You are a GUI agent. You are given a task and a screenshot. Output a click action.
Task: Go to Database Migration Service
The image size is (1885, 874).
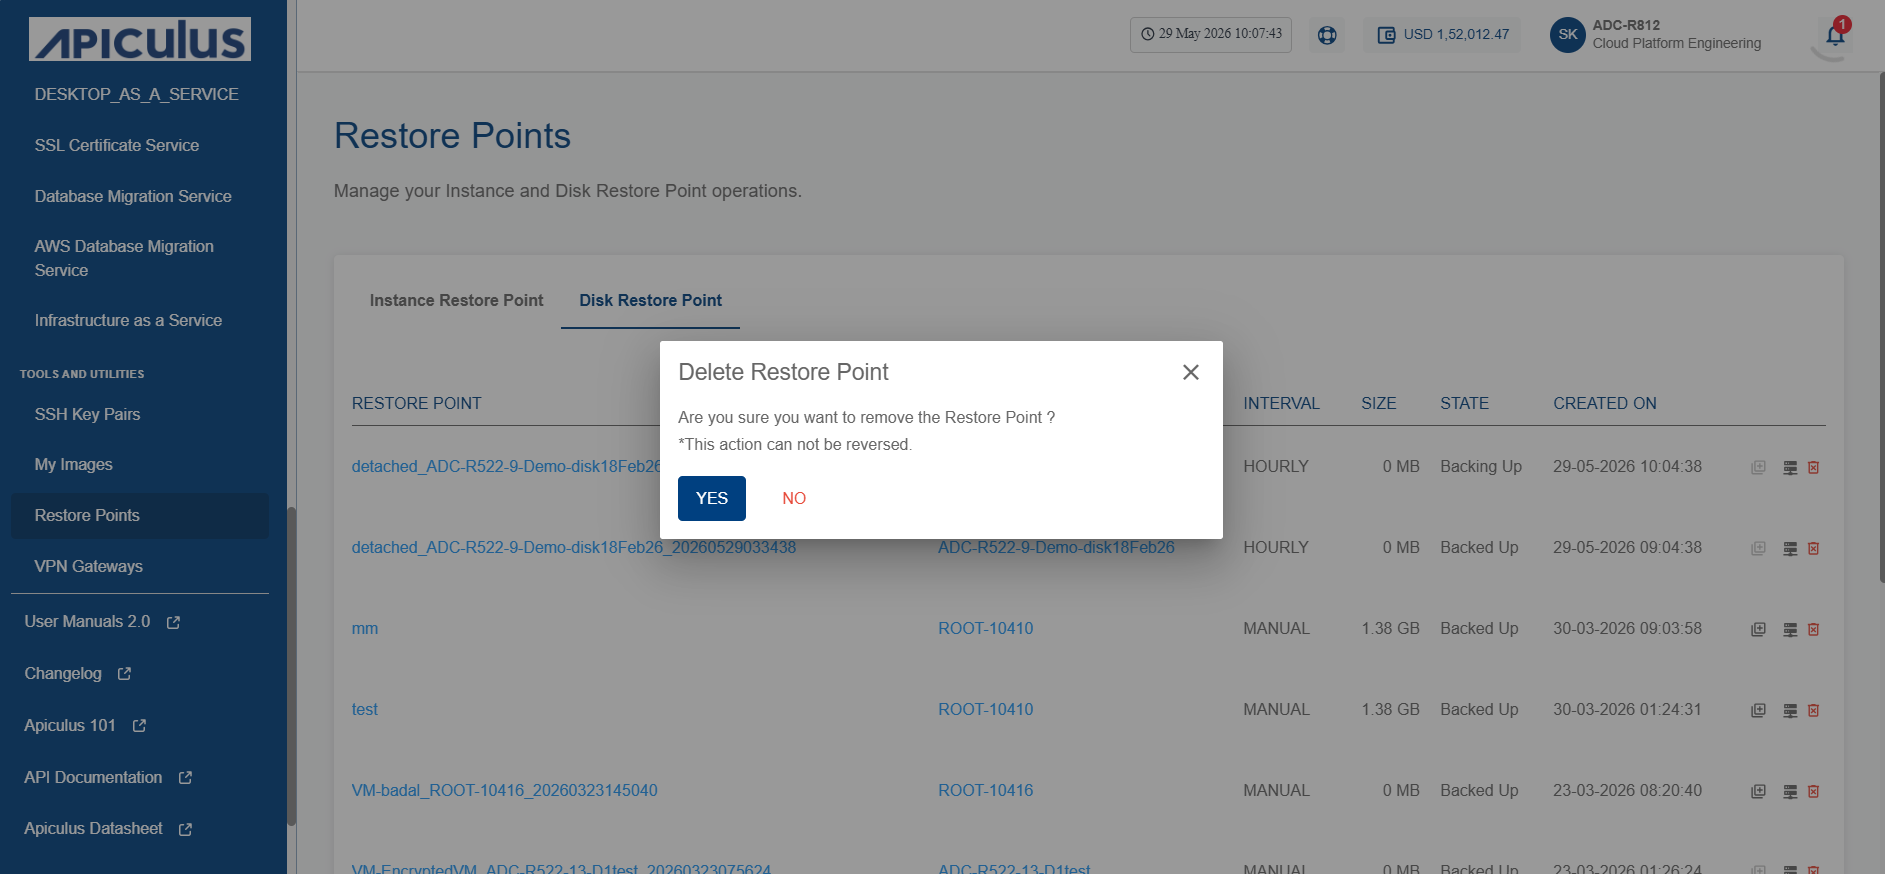tap(133, 196)
